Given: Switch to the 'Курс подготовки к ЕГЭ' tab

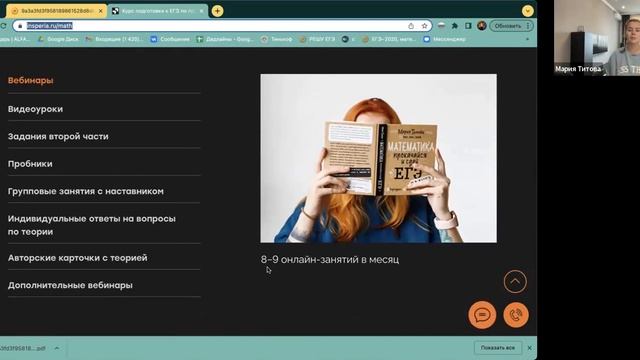Looking at the screenshot, I should pyautogui.click(x=158, y=11).
